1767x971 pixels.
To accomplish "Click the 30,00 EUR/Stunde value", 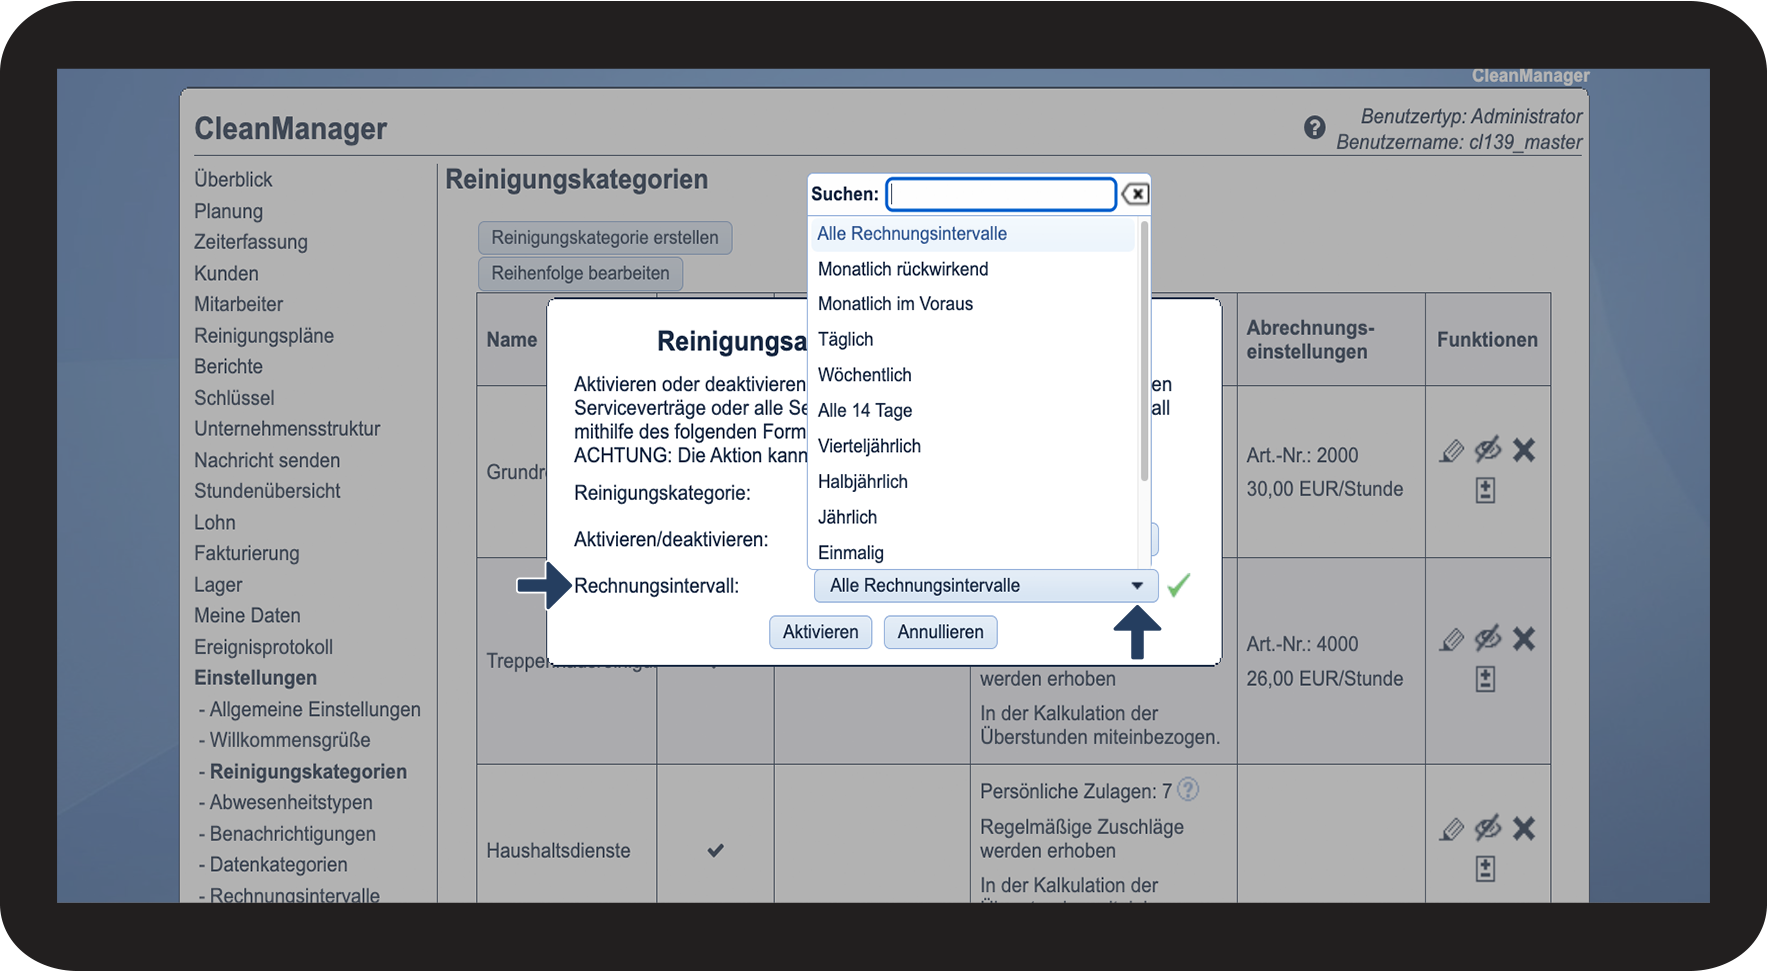I will 1324,489.
